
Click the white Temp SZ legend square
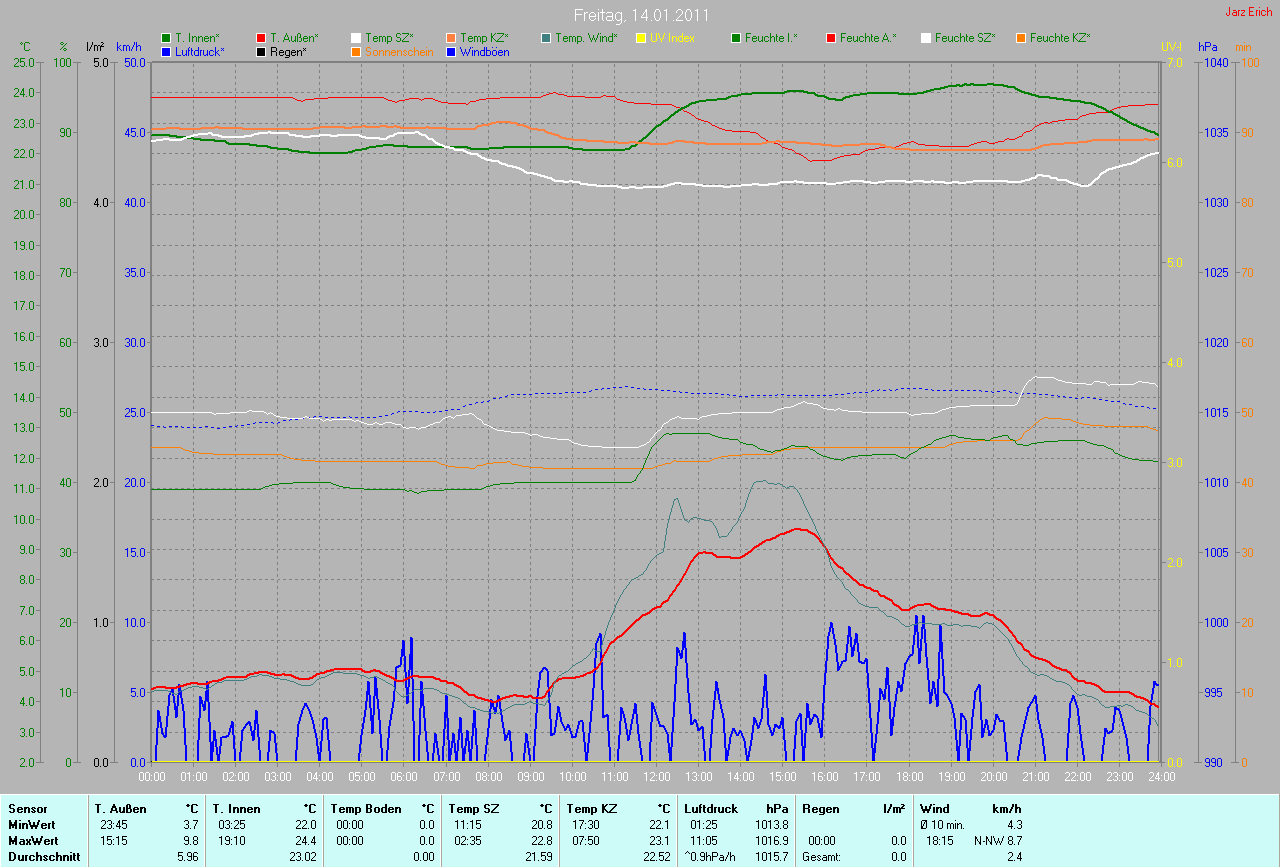(x=357, y=38)
